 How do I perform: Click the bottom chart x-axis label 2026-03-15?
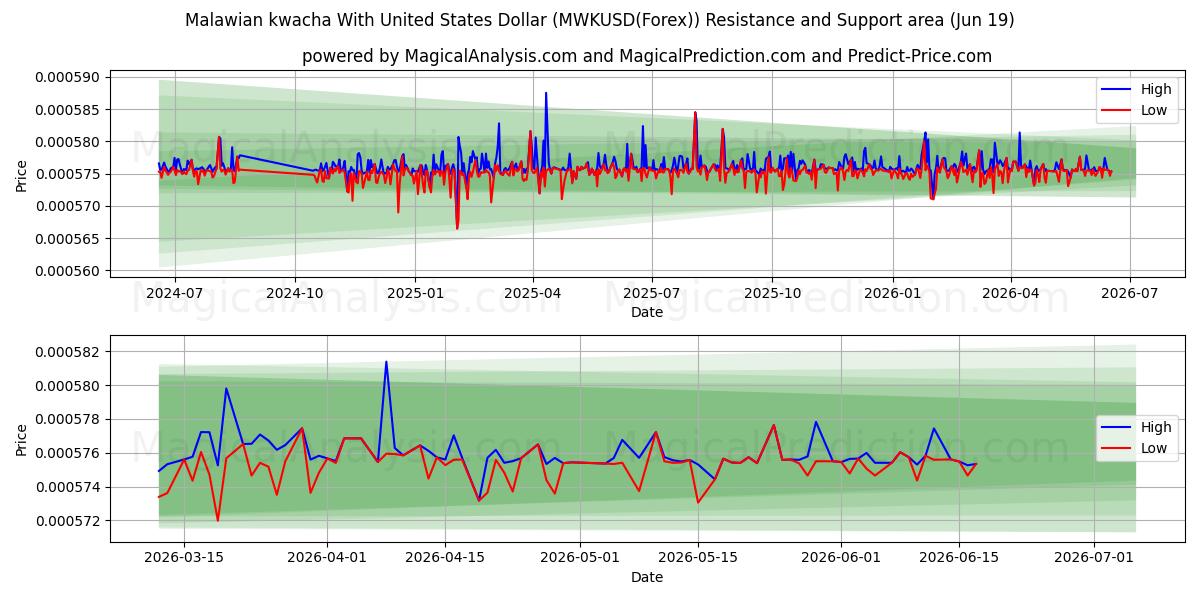[x=184, y=559]
